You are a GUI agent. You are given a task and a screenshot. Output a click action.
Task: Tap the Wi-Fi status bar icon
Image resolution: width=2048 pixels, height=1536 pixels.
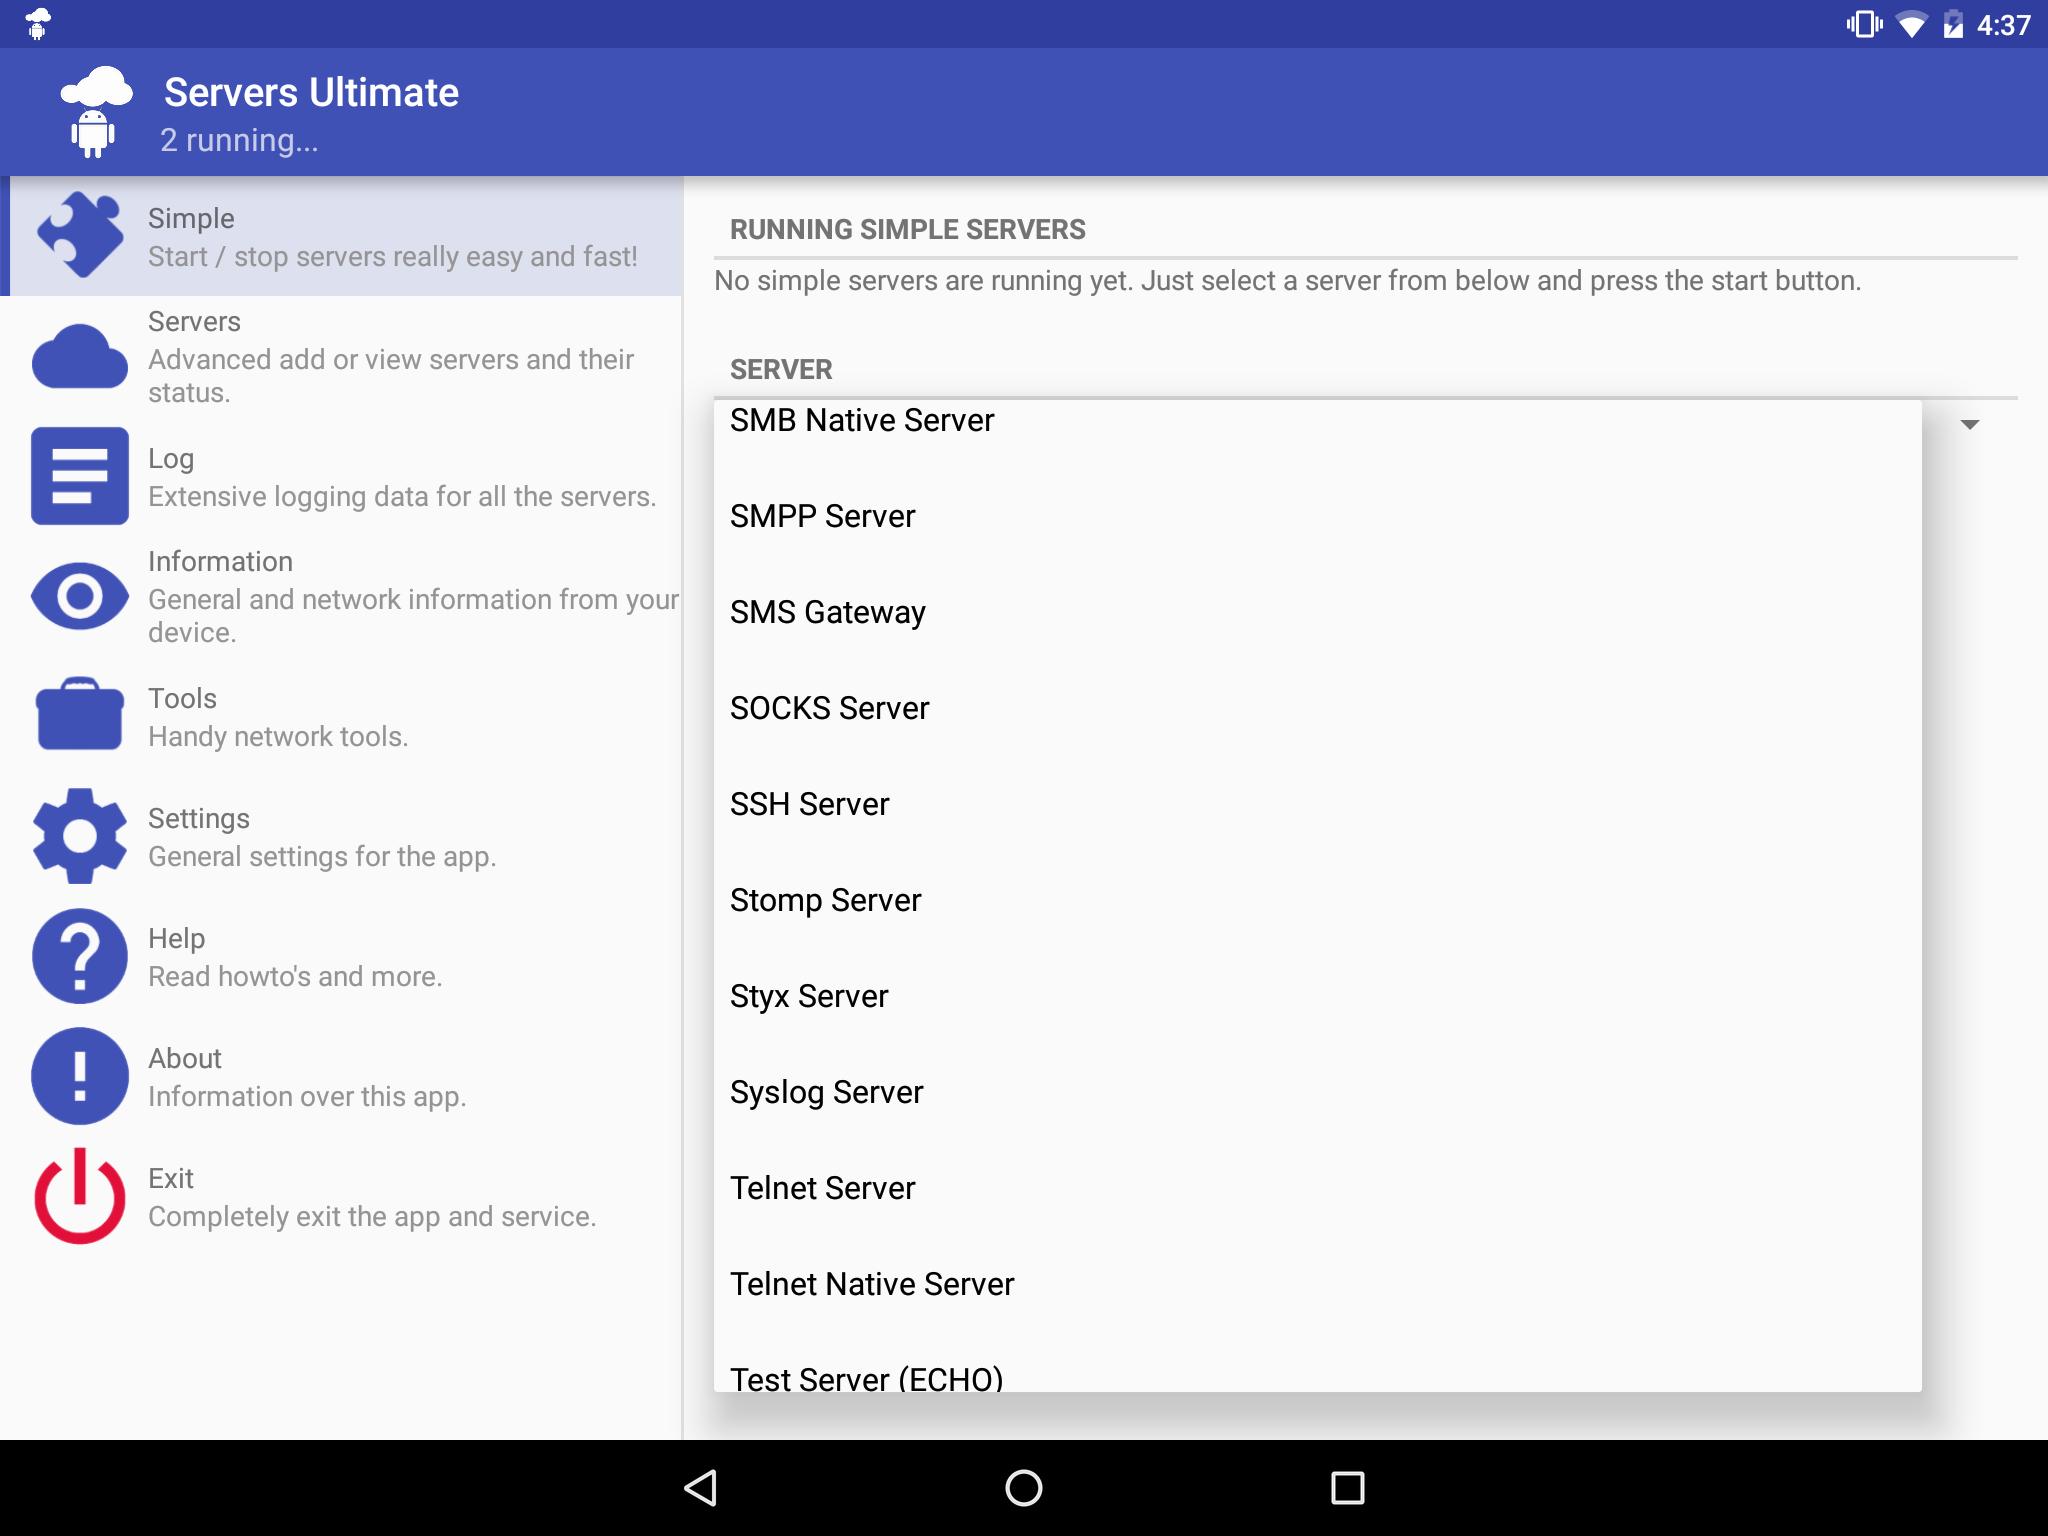pos(1911,25)
